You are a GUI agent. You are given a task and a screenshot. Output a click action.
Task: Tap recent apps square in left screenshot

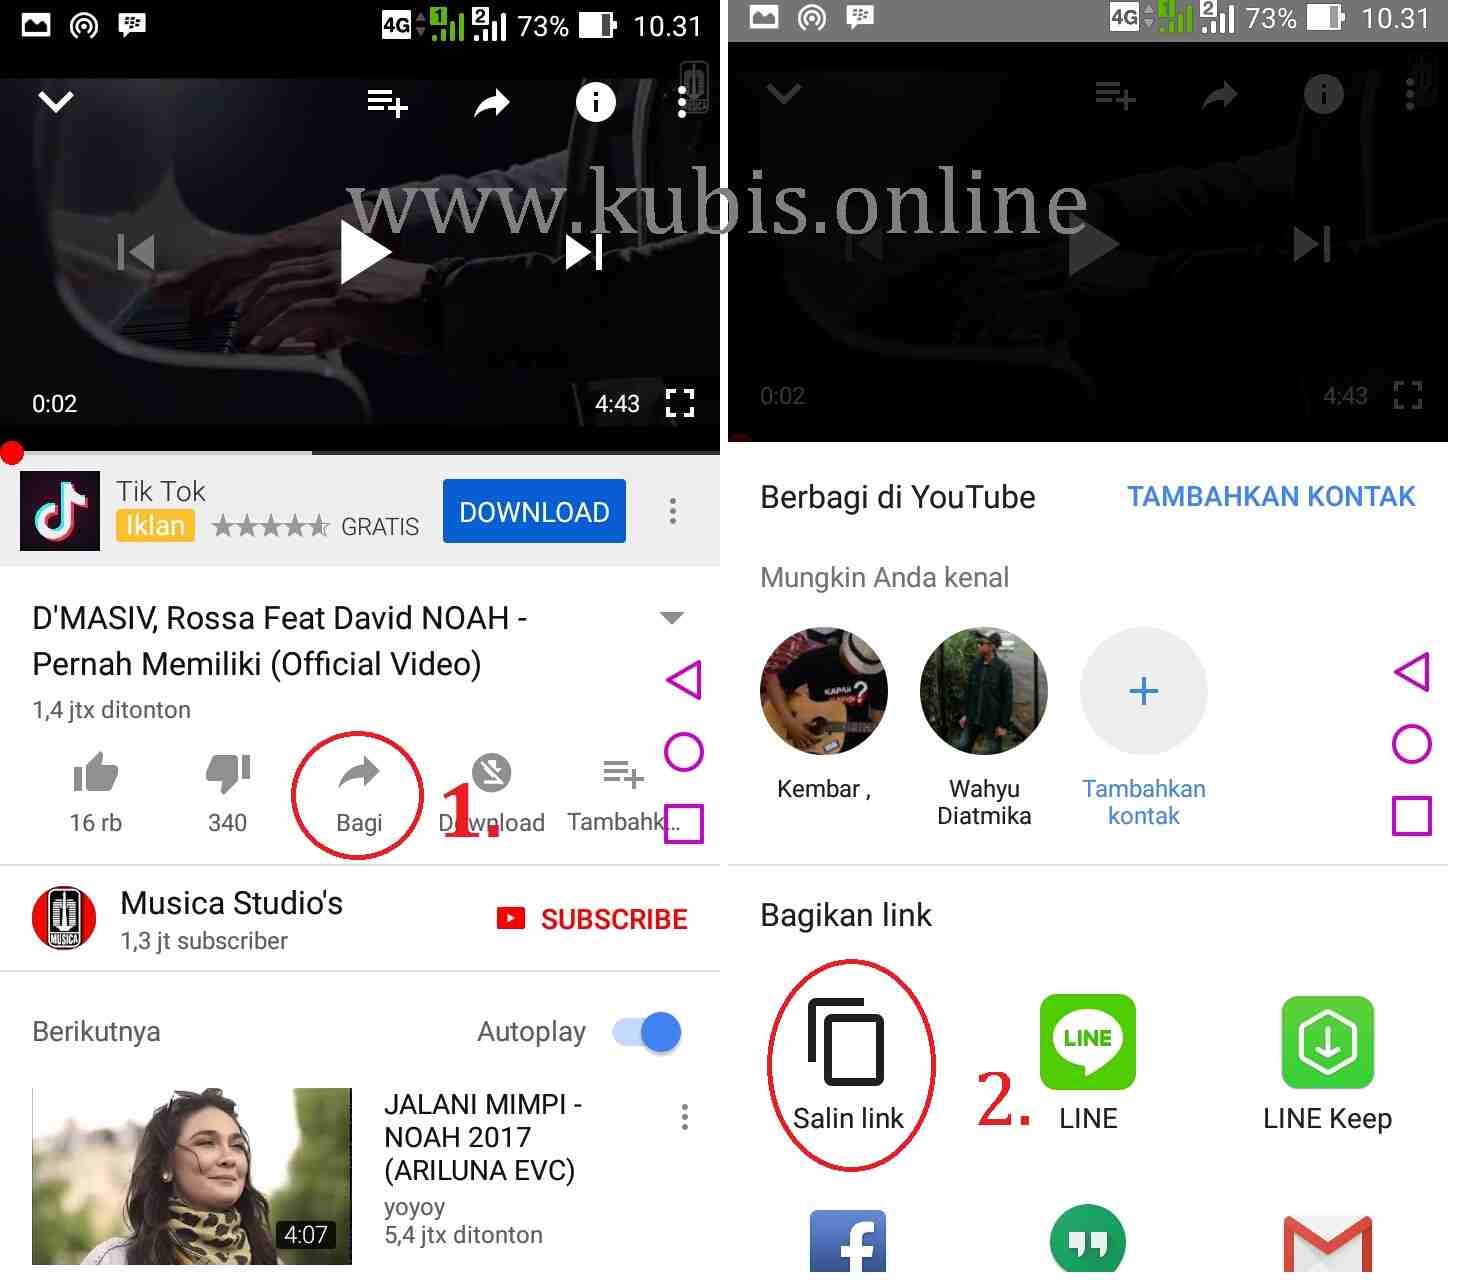click(x=684, y=824)
